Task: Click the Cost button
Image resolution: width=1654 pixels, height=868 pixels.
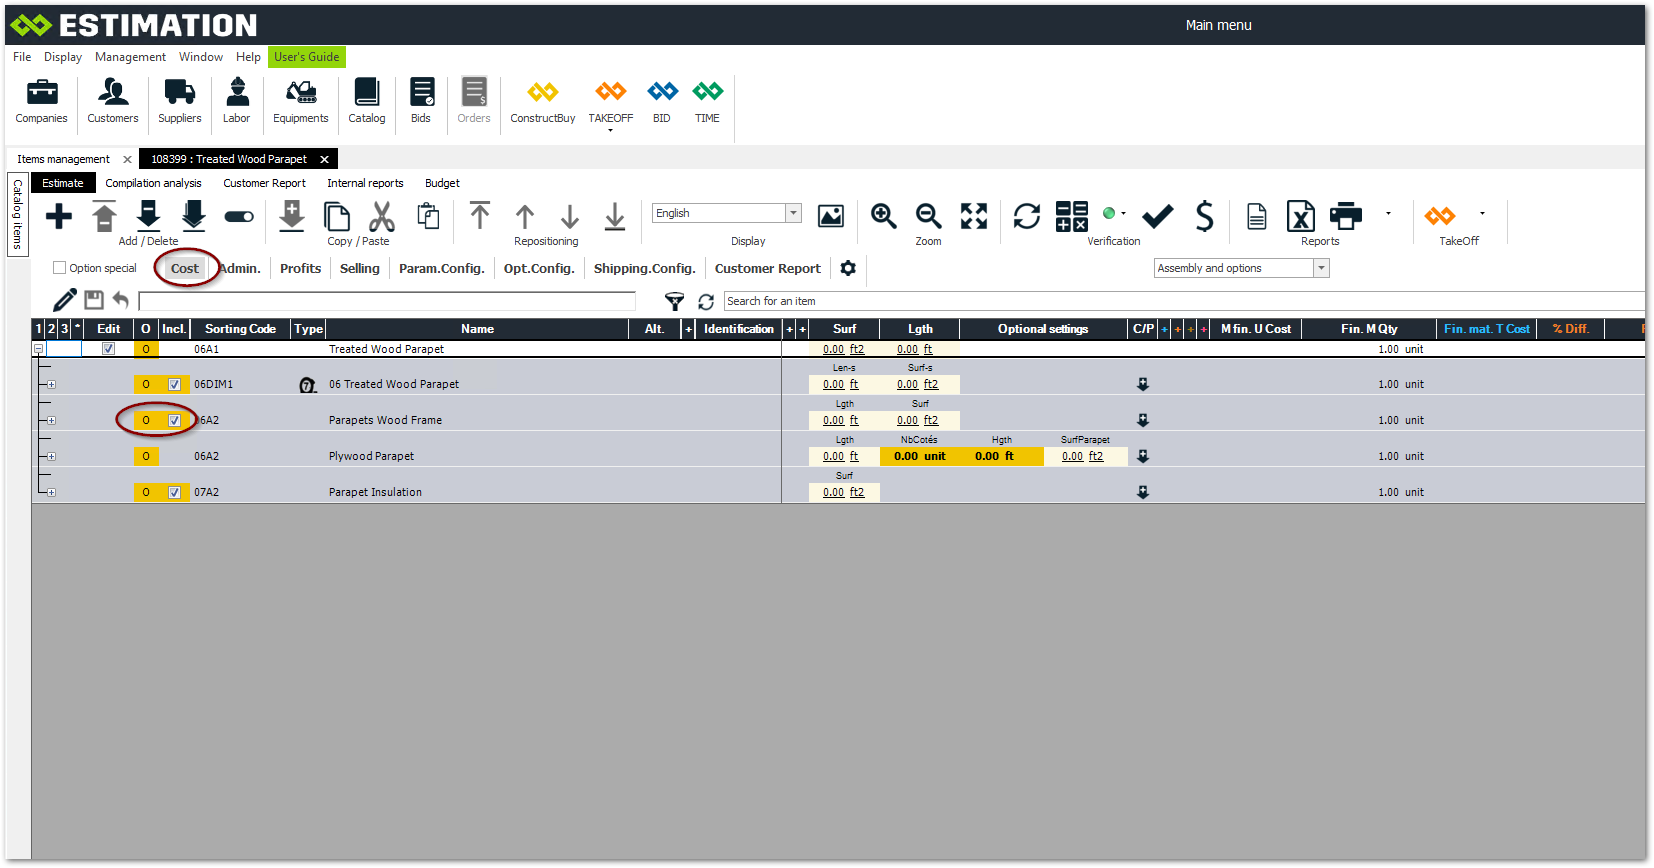Action: click(185, 268)
